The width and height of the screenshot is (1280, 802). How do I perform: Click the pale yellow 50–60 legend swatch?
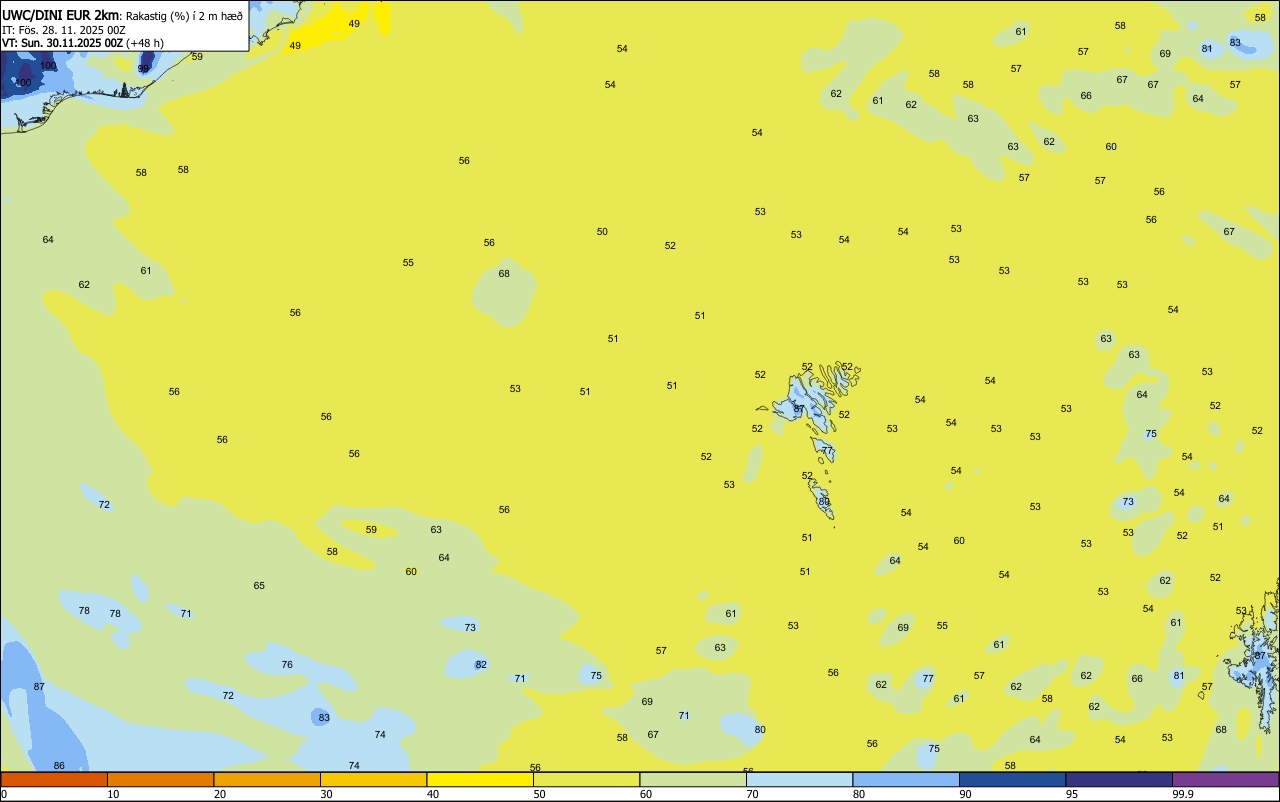point(586,779)
